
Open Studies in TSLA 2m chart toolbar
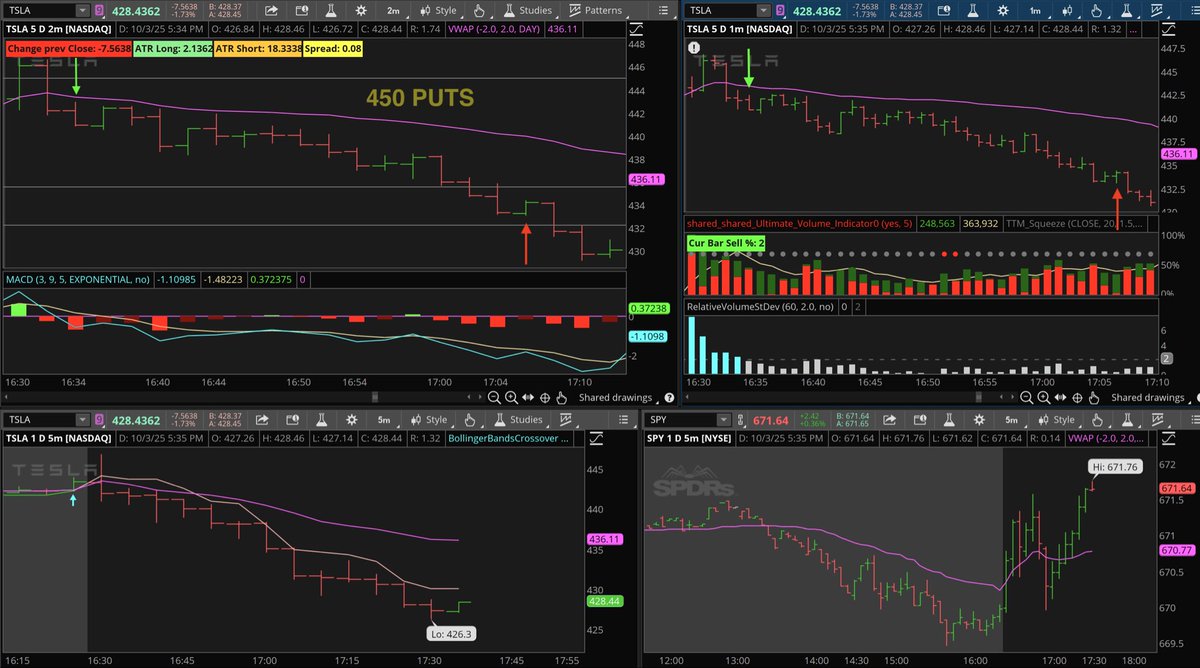[x=530, y=10]
